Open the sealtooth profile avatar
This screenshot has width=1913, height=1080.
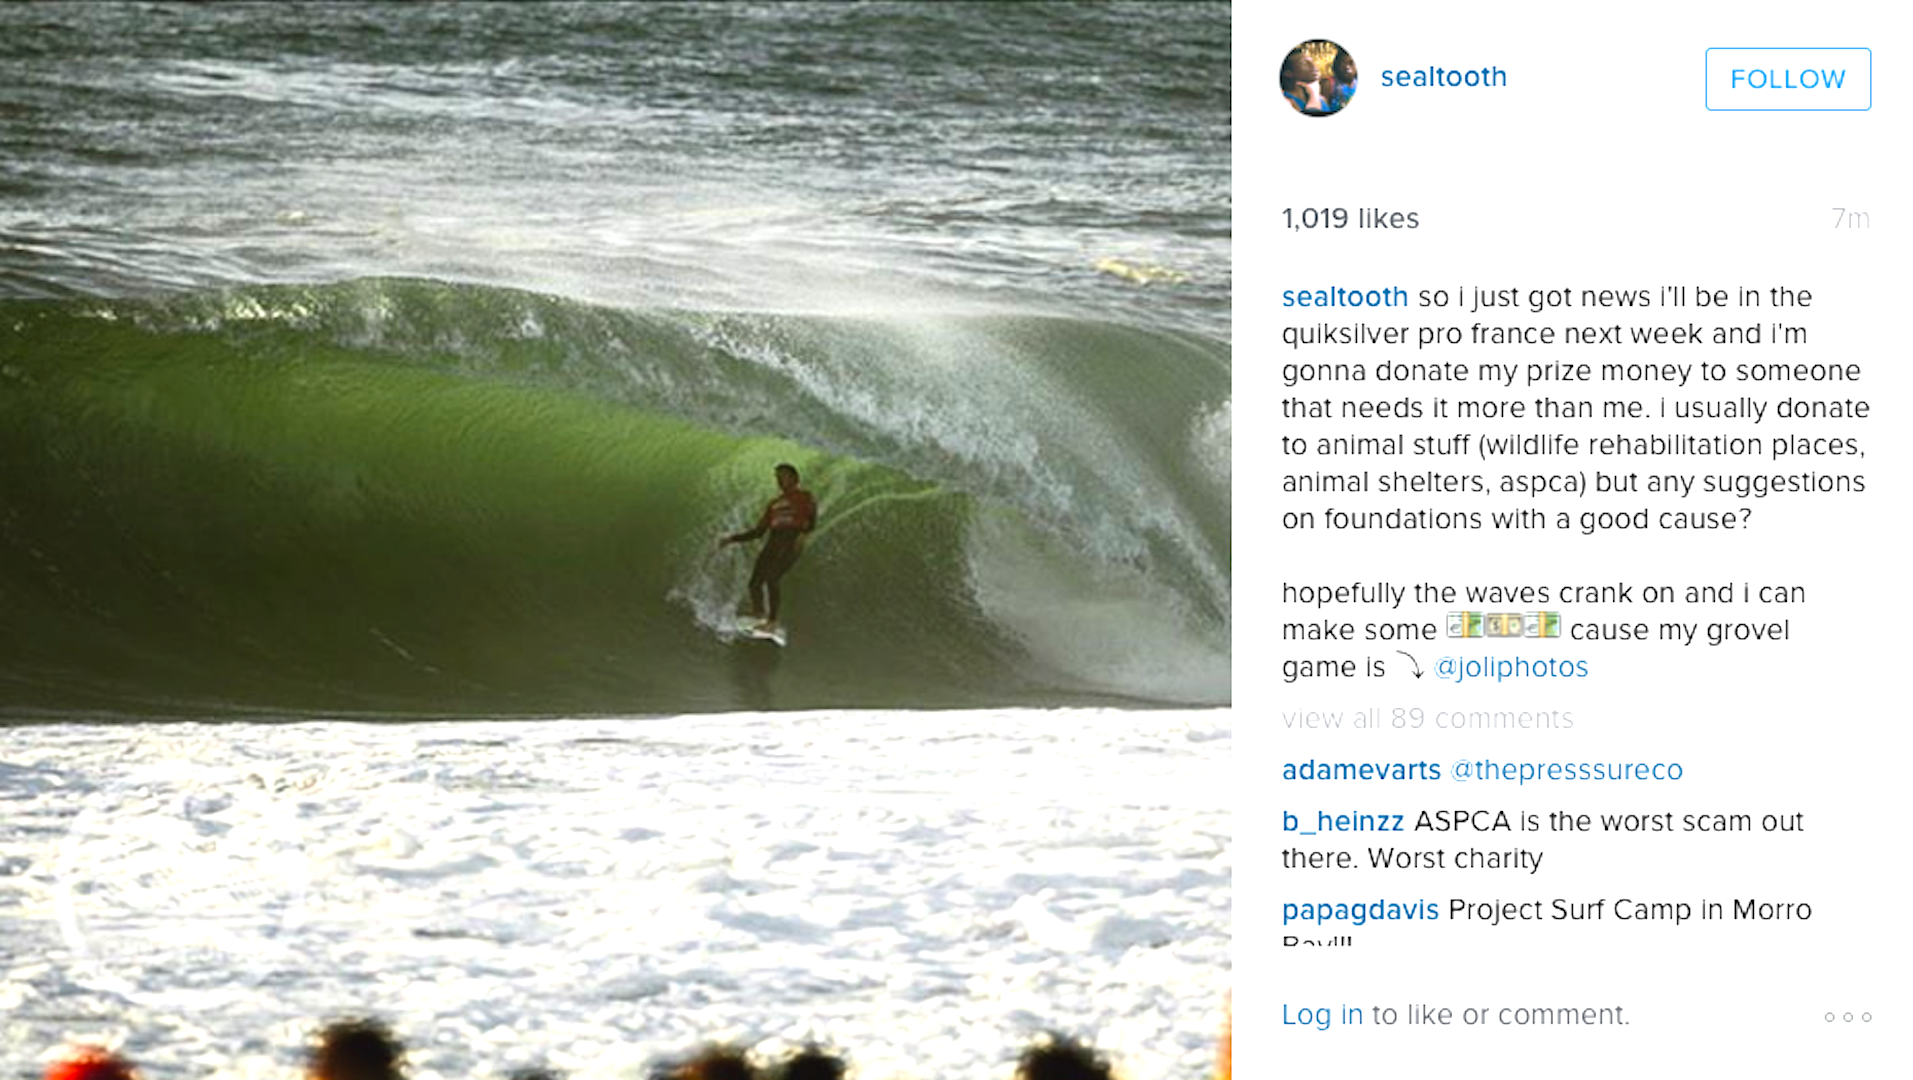click(x=1318, y=78)
